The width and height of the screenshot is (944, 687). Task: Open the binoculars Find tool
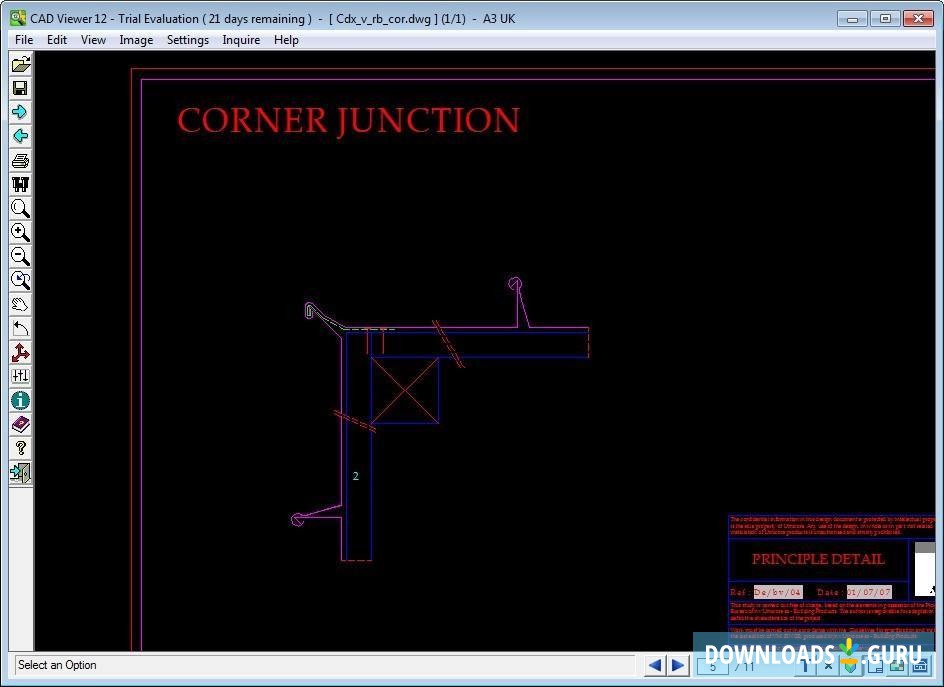(x=20, y=184)
